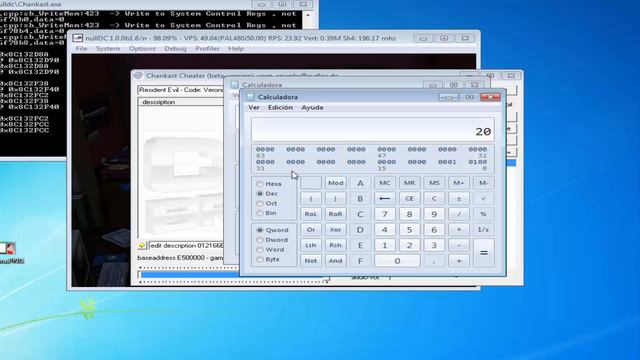Open the System menu in nullDC
640x360 pixels.
(108, 49)
